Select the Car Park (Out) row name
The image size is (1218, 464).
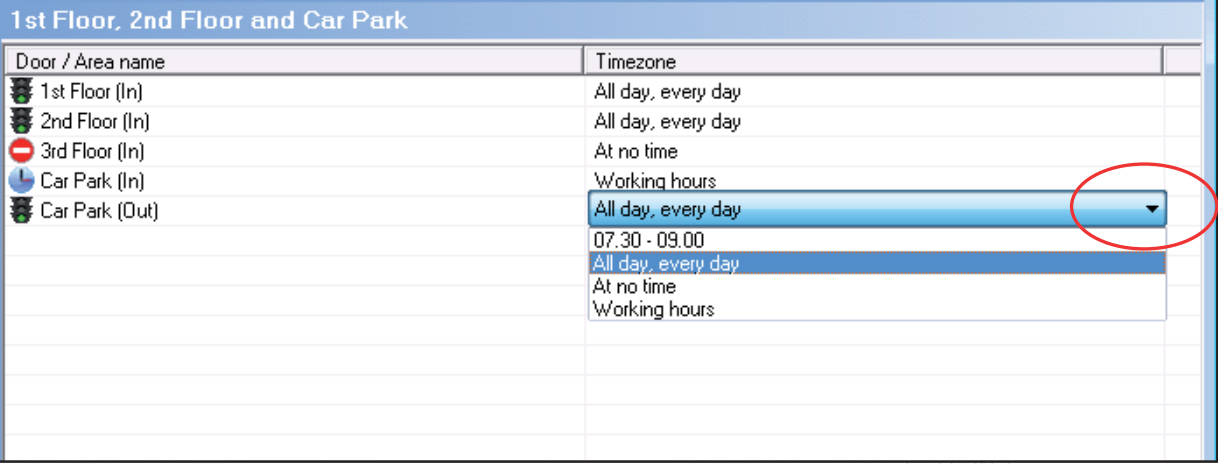pyautogui.click(x=99, y=211)
